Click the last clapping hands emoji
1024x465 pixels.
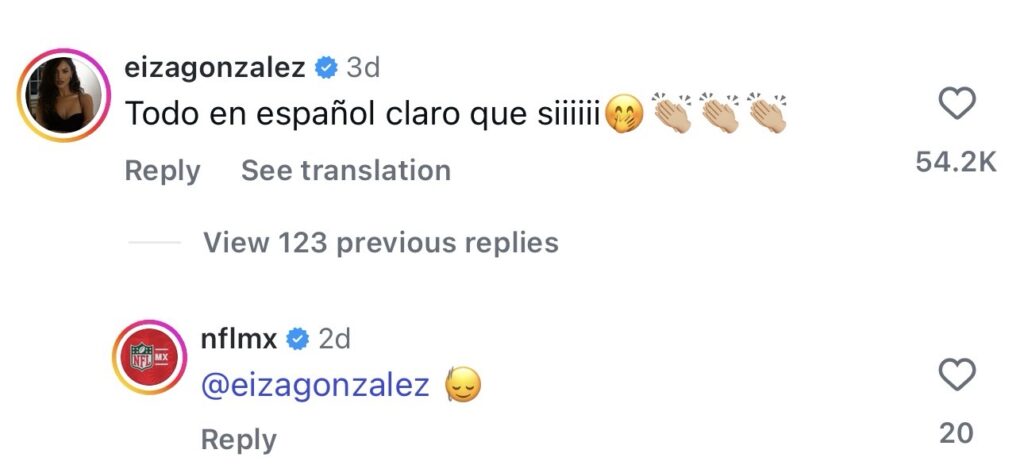coord(765,114)
